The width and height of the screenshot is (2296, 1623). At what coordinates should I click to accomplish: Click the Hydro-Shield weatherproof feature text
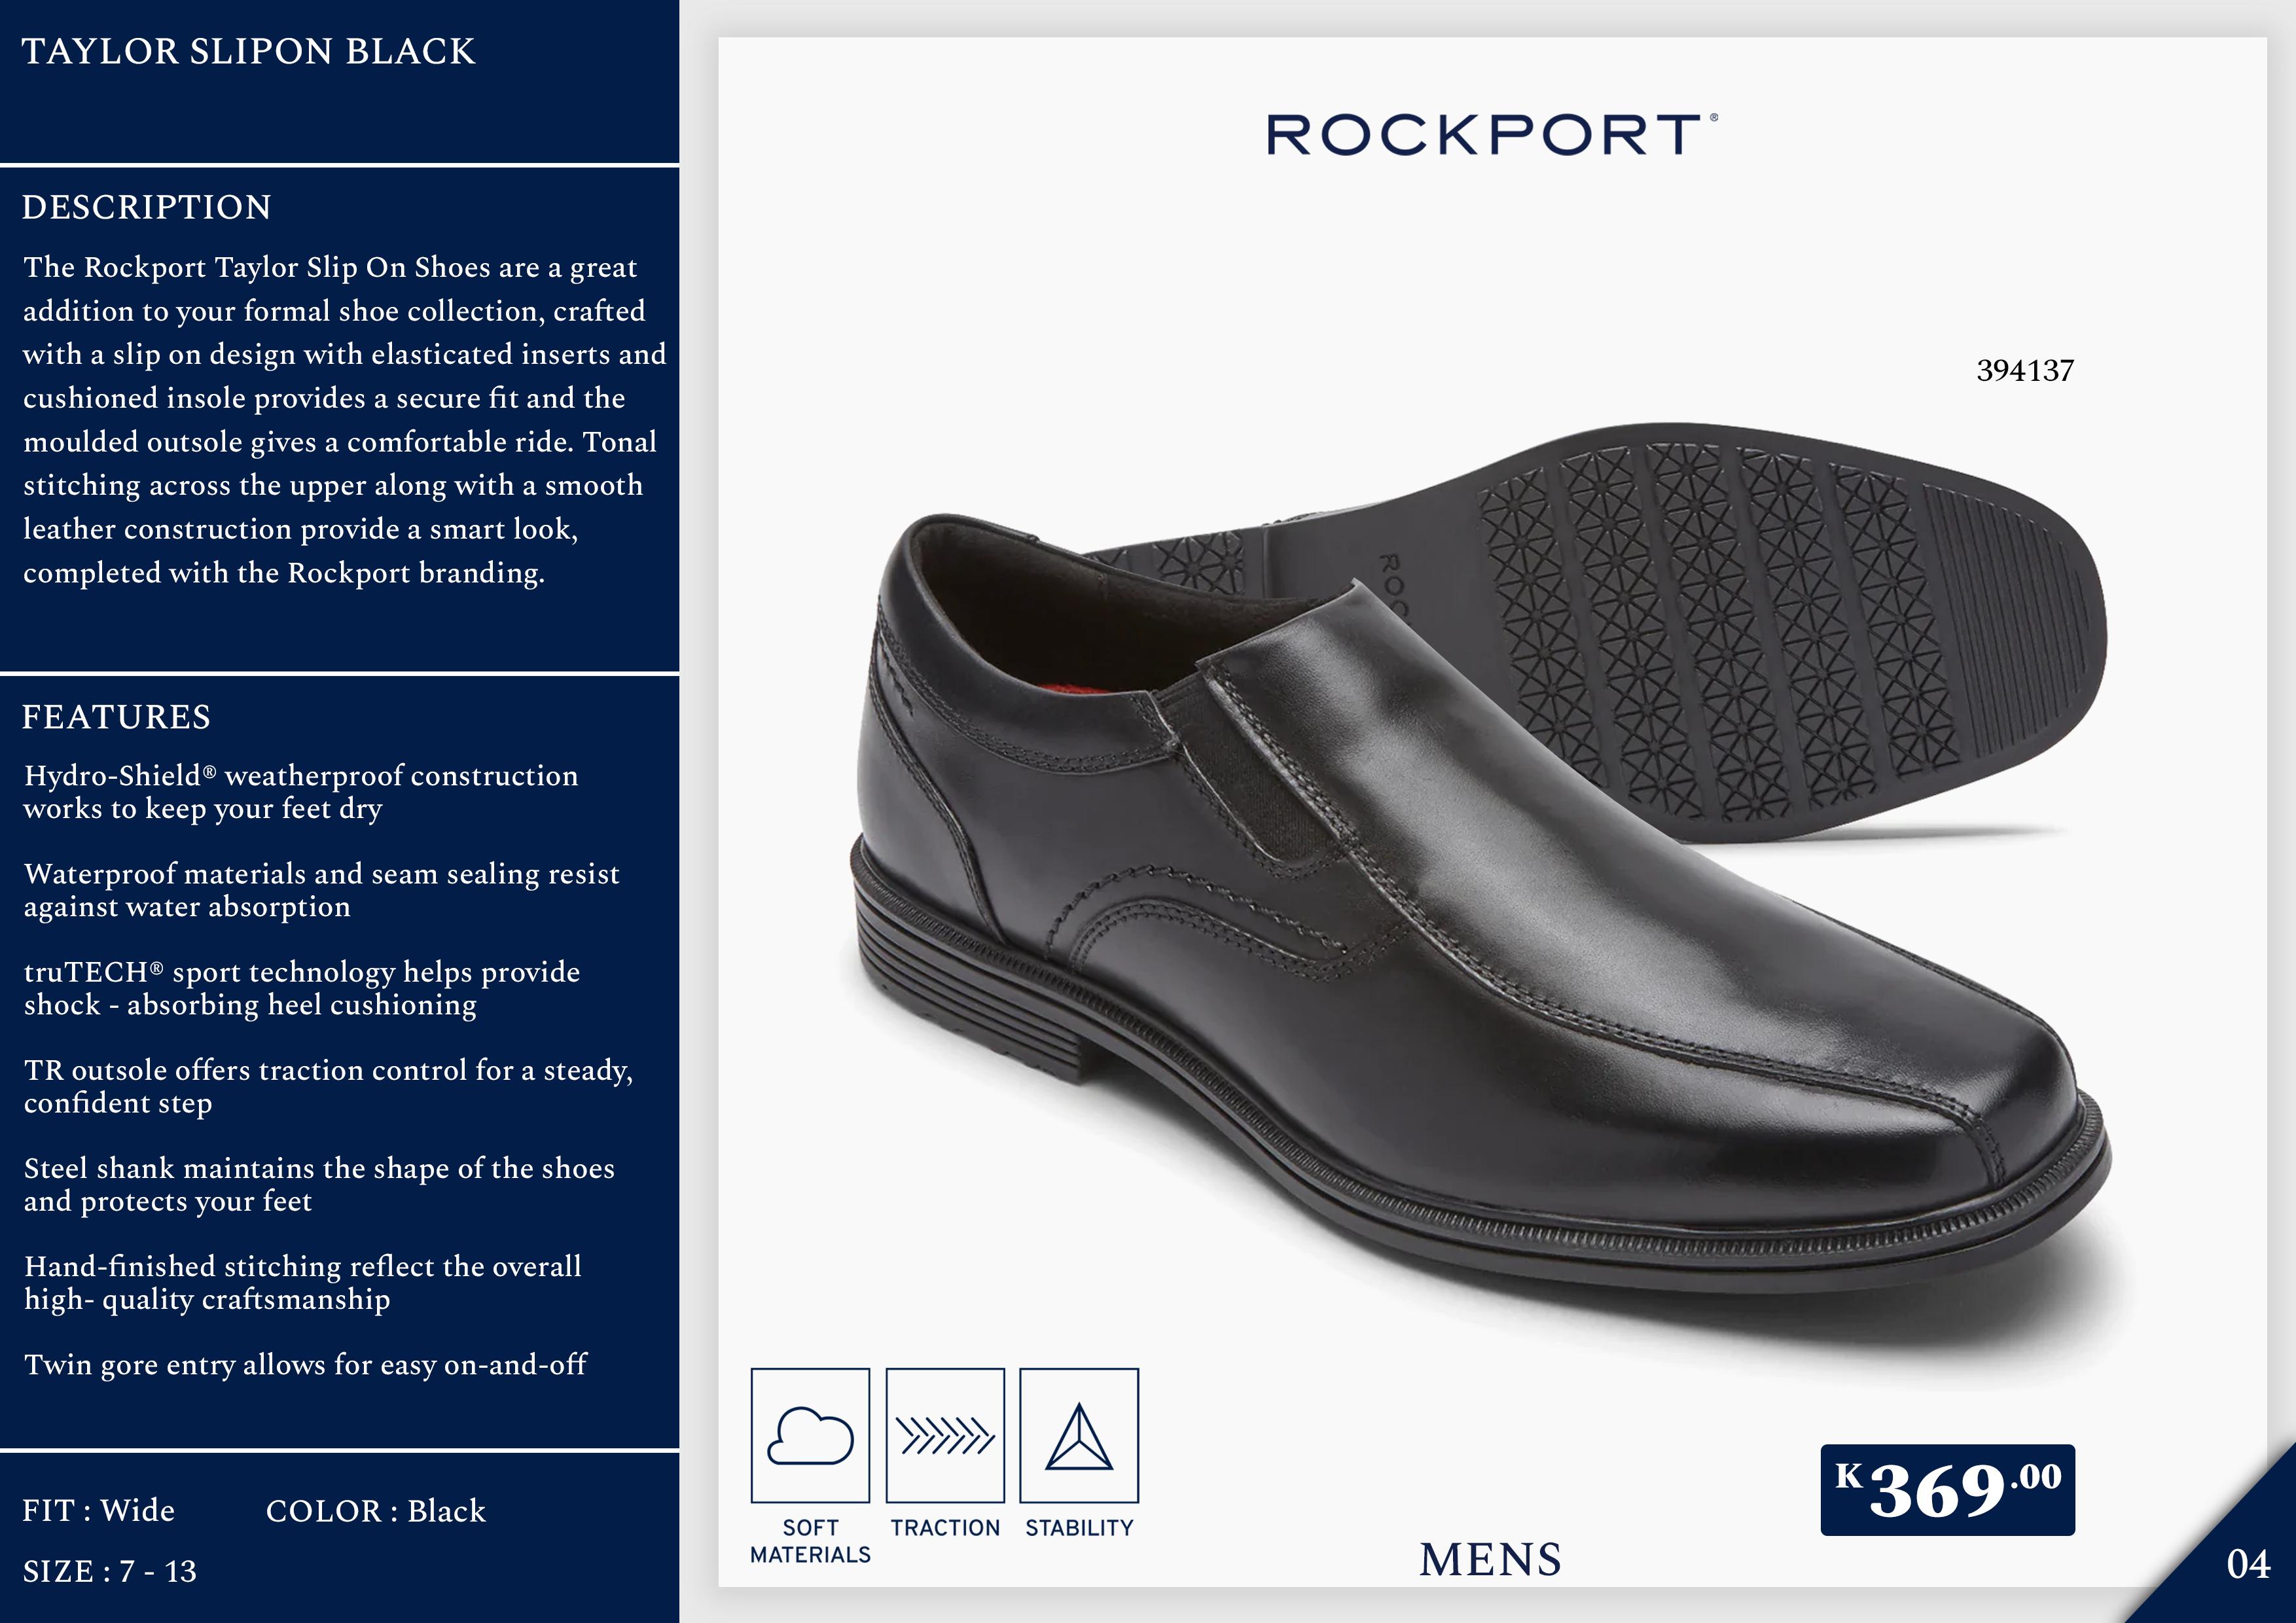(x=300, y=791)
